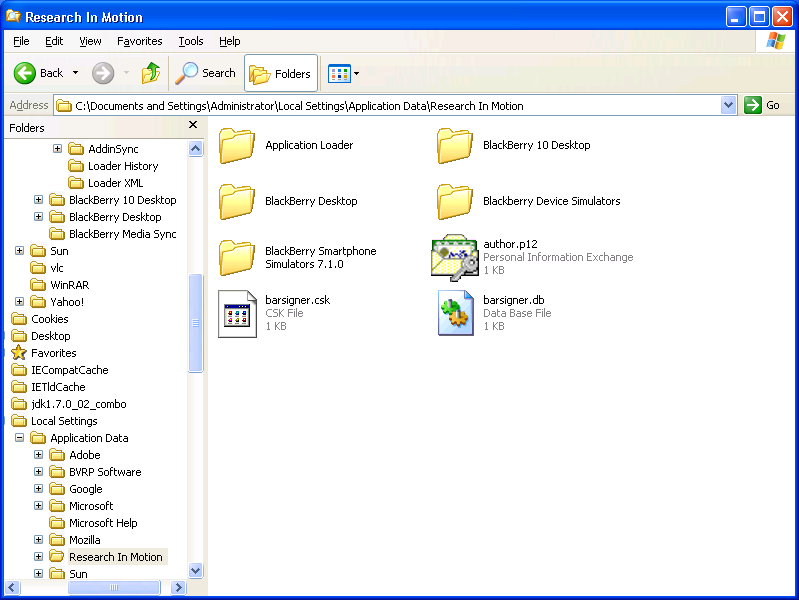Image resolution: width=799 pixels, height=600 pixels.
Task: Go up one folder level
Action: 151,73
